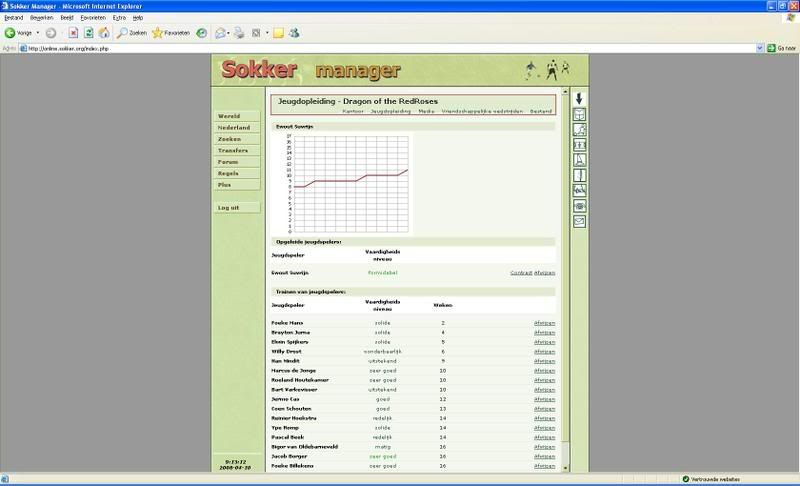Click the trusted sites status bar indicator

(x=711, y=479)
